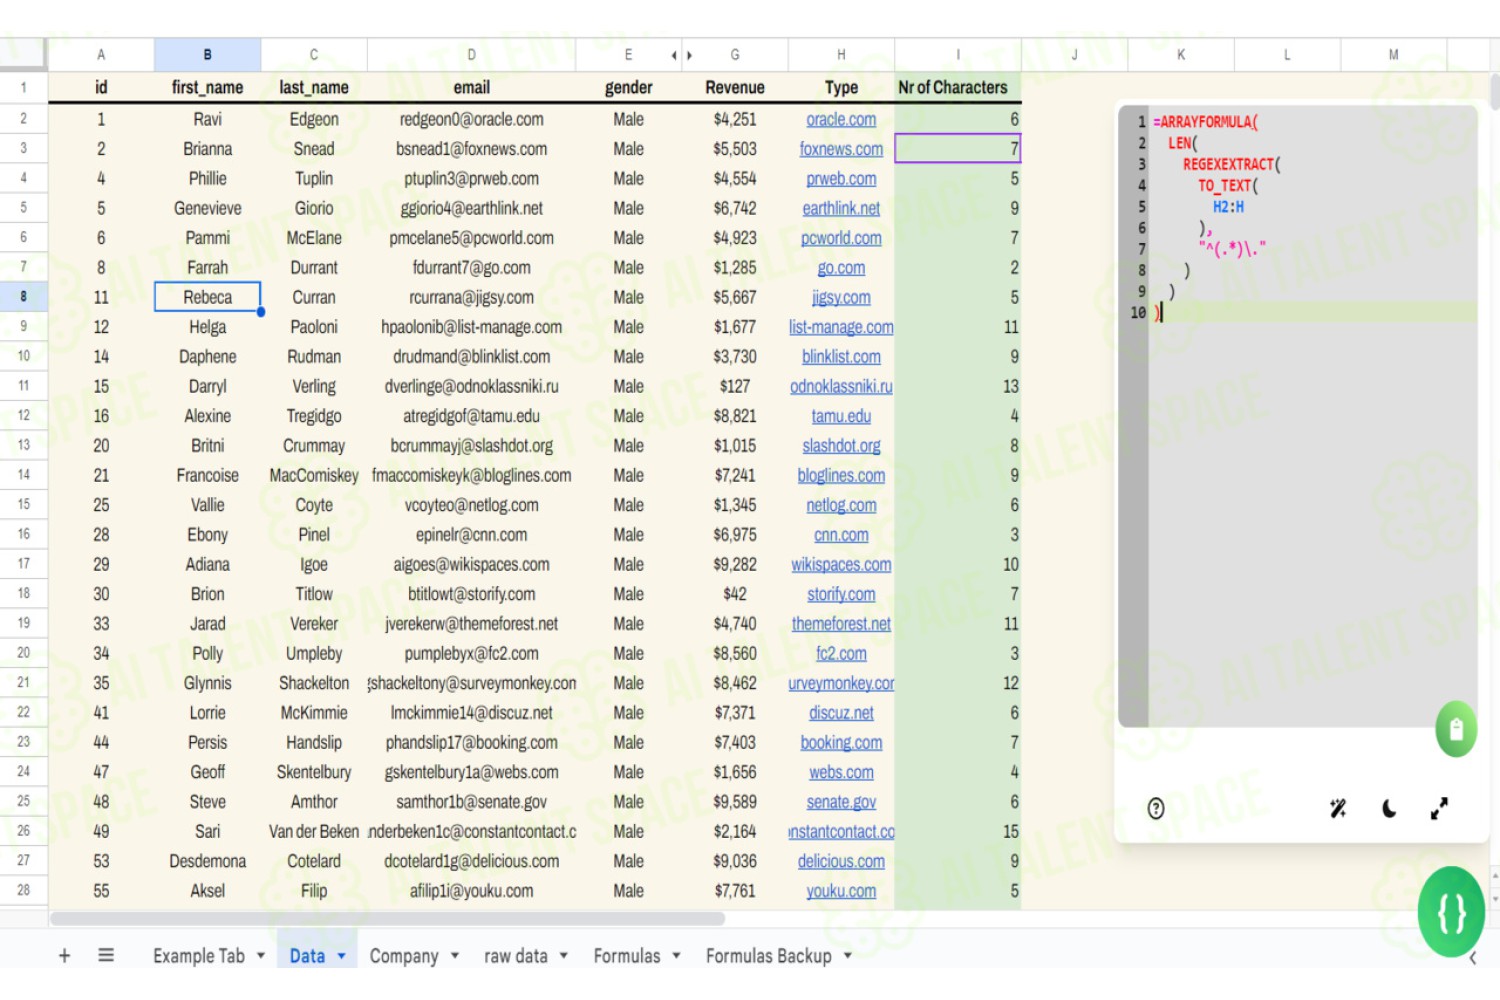Switch to the raw data sheet tab
Image resolution: width=1500 pixels, height=1000 pixels.
click(516, 956)
